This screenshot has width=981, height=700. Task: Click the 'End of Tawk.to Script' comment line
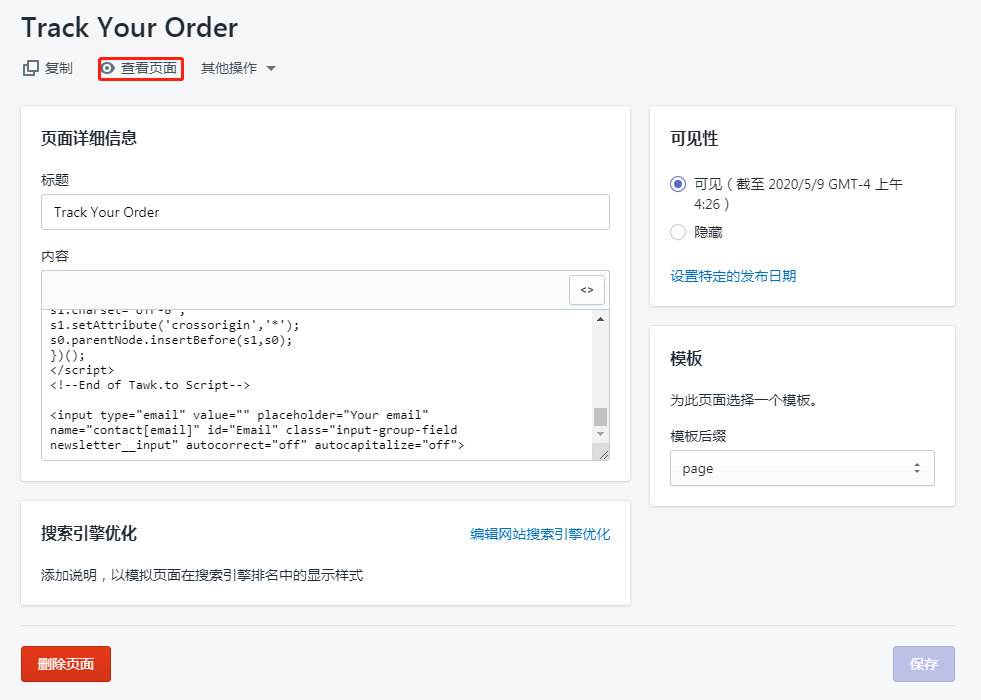(x=150, y=385)
